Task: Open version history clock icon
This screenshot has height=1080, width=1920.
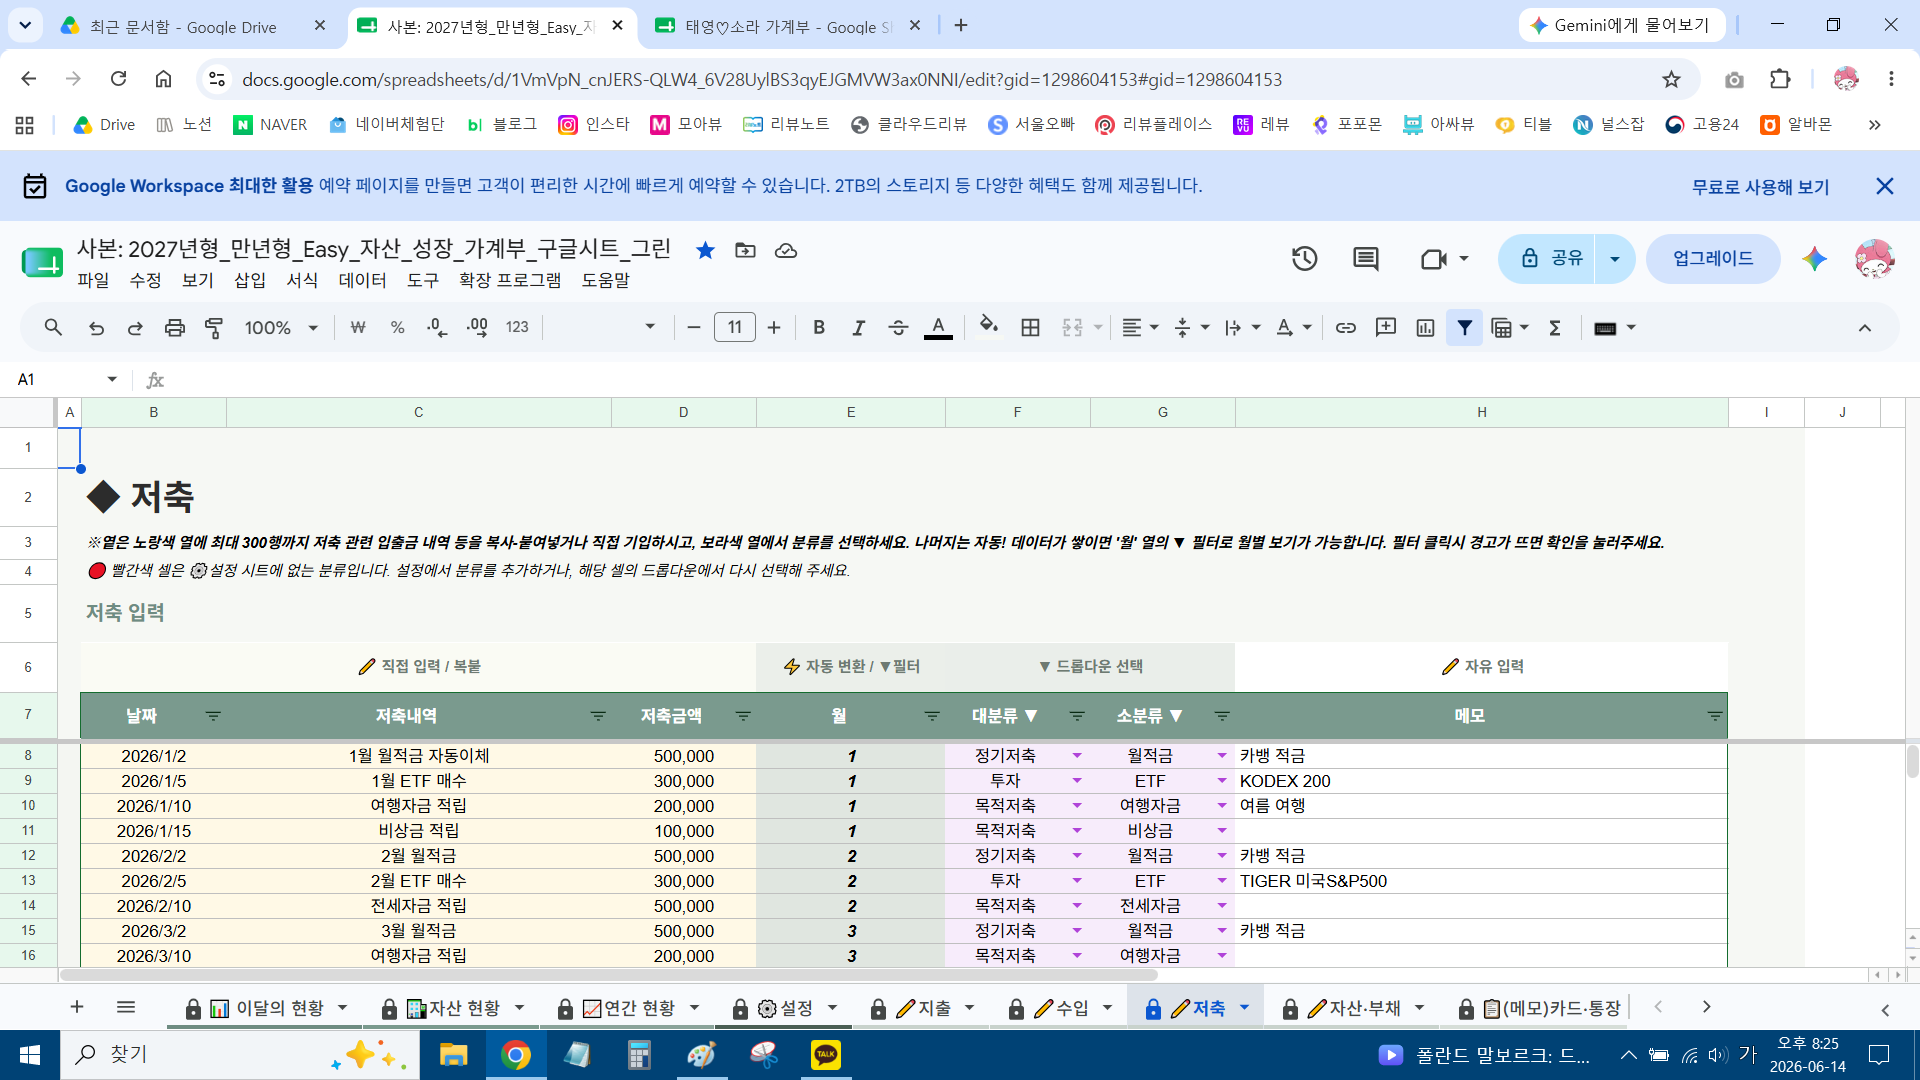Action: click(x=1304, y=259)
